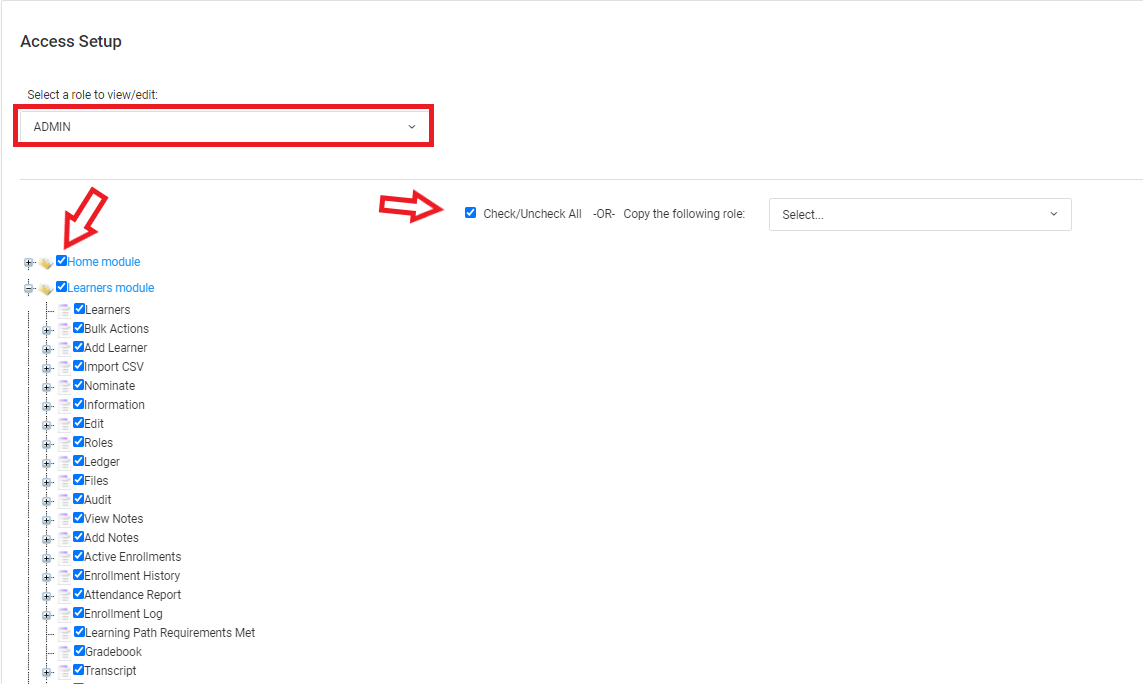Uncheck the Attendance Report checkbox
This screenshot has height=684, width=1143.
pyautogui.click(x=79, y=594)
